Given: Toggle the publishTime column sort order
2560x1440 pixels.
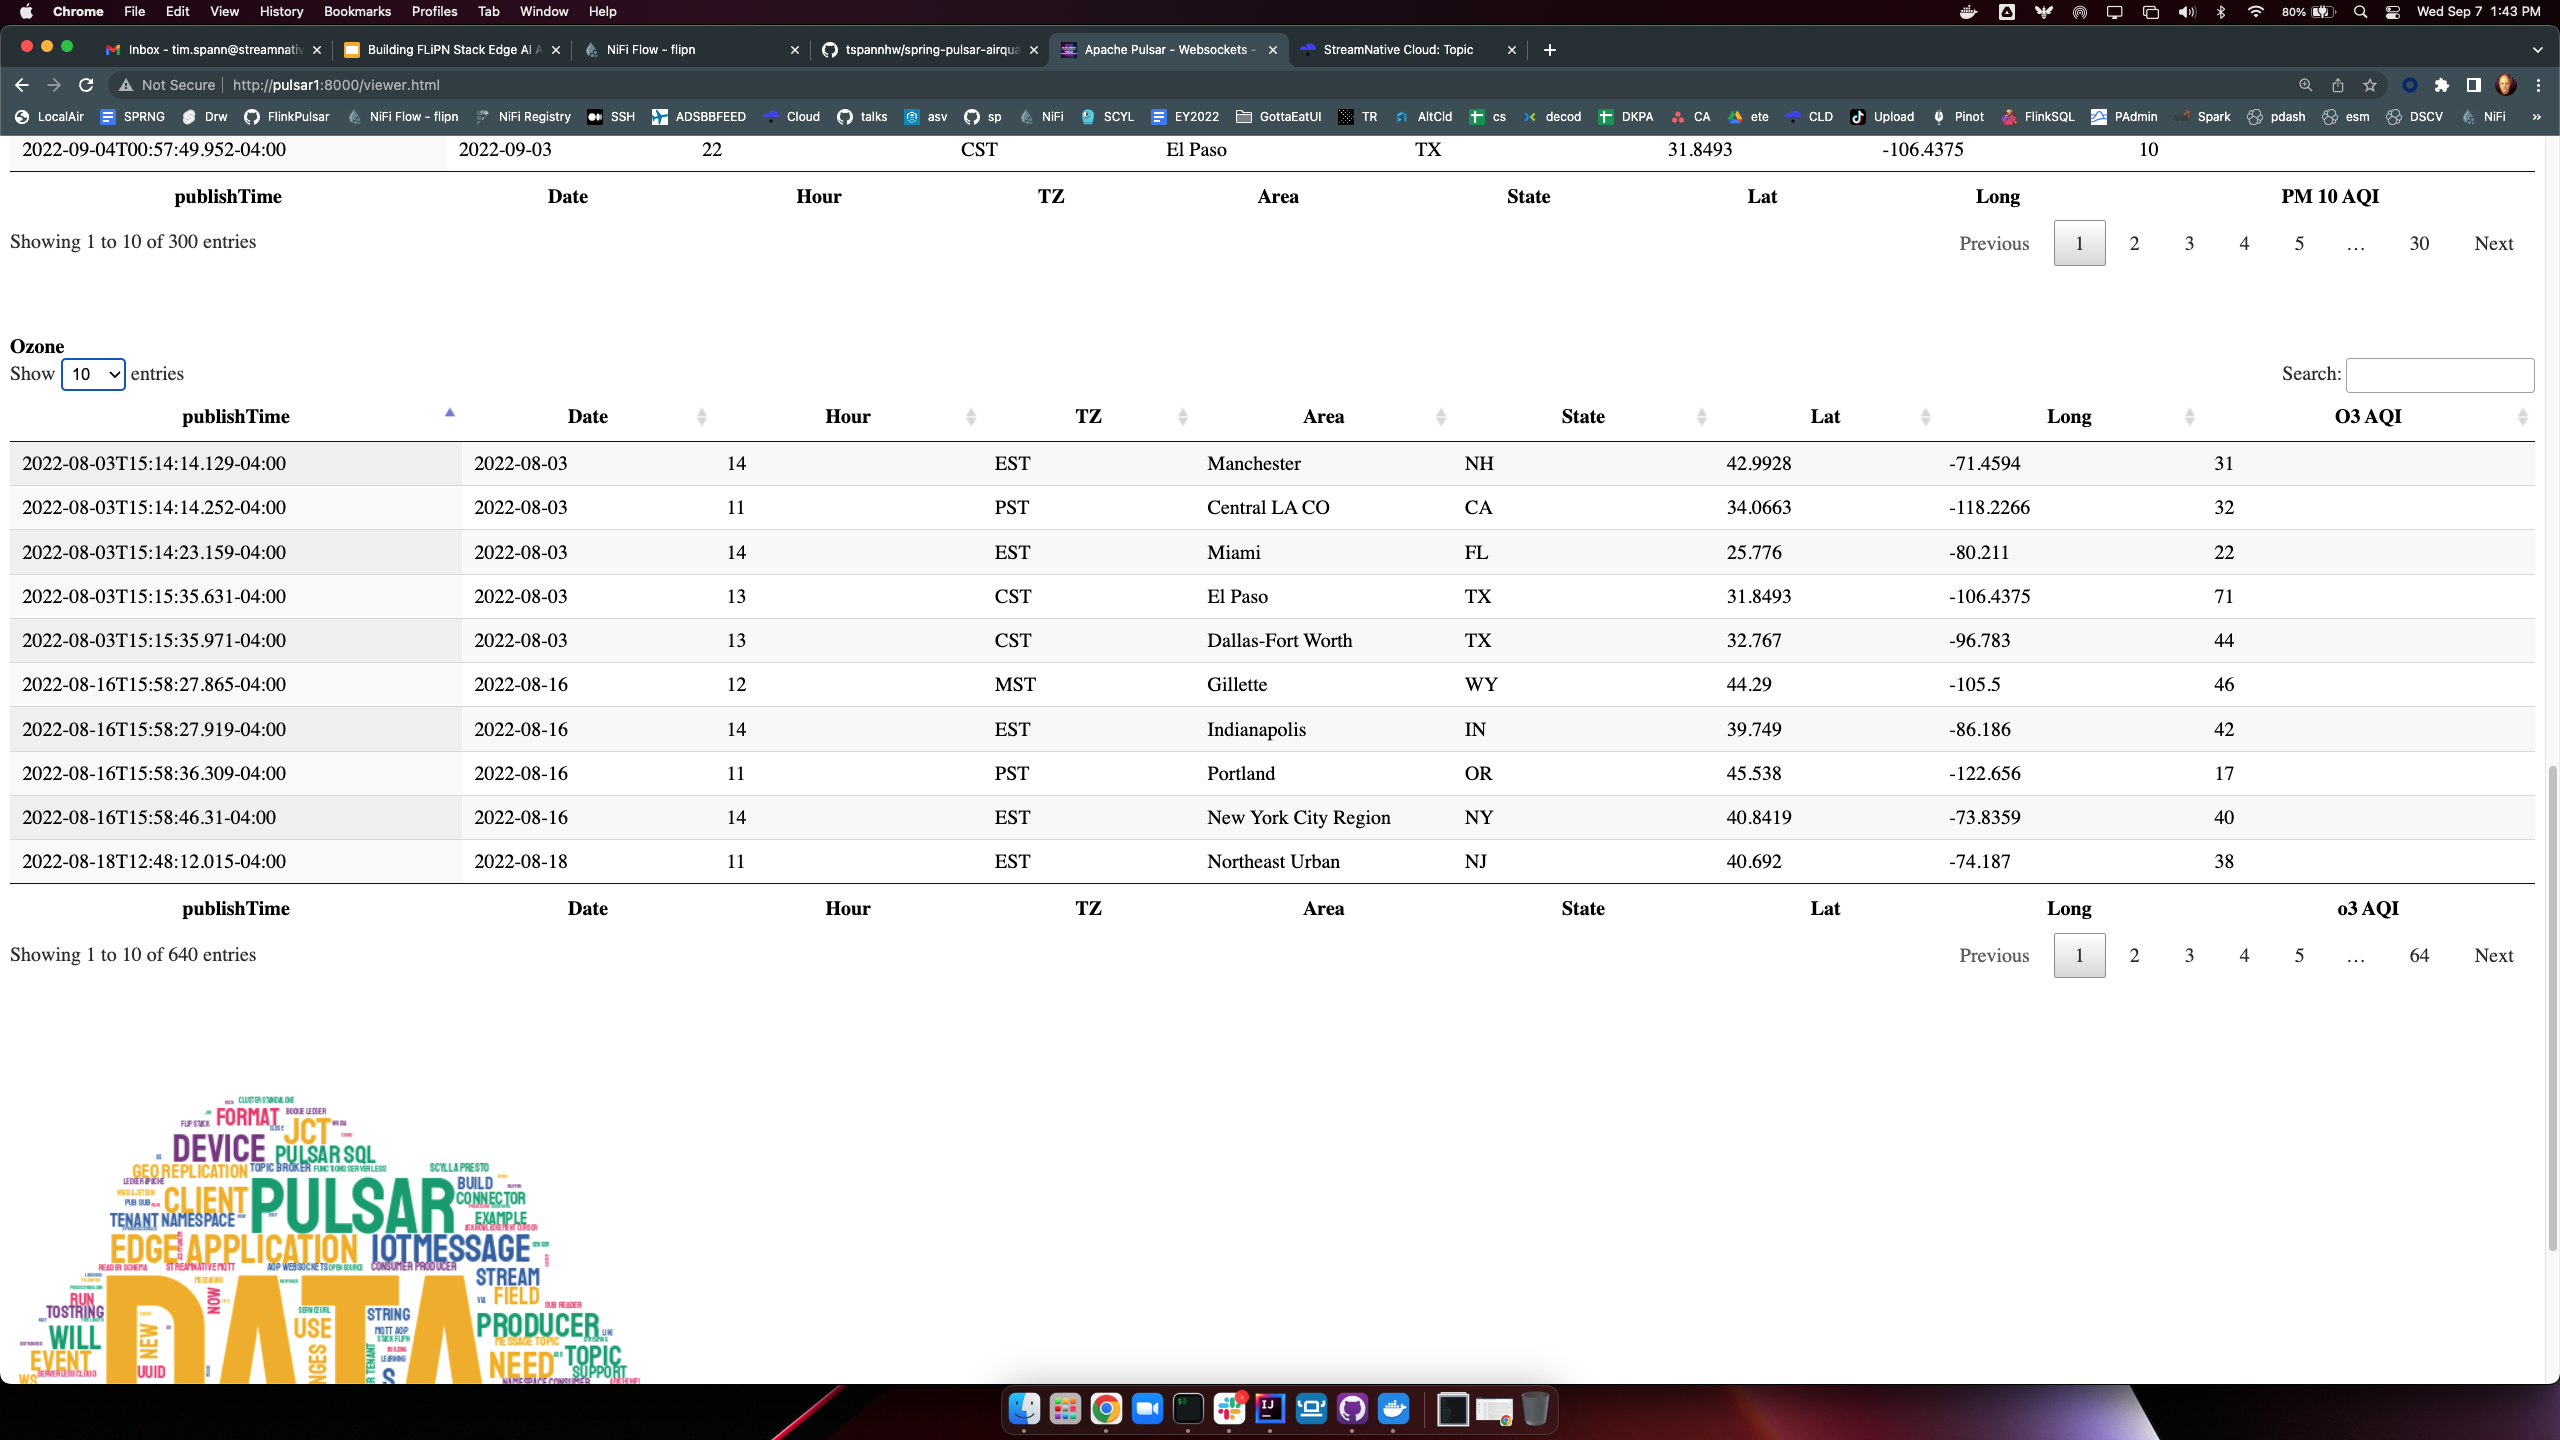Looking at the screenshot, I should tap(236, 417).
